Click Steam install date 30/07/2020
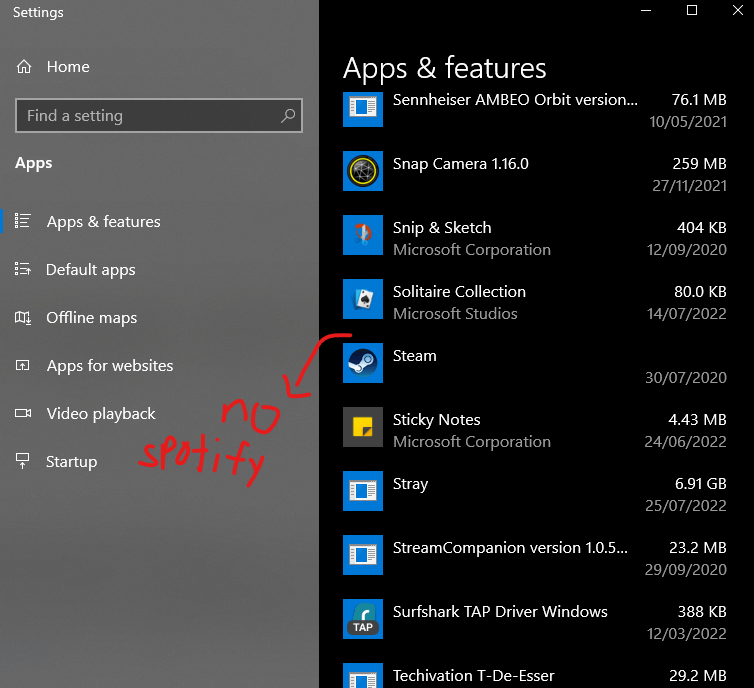This screenshot has height=688, width=754. [x=686, y=377]
